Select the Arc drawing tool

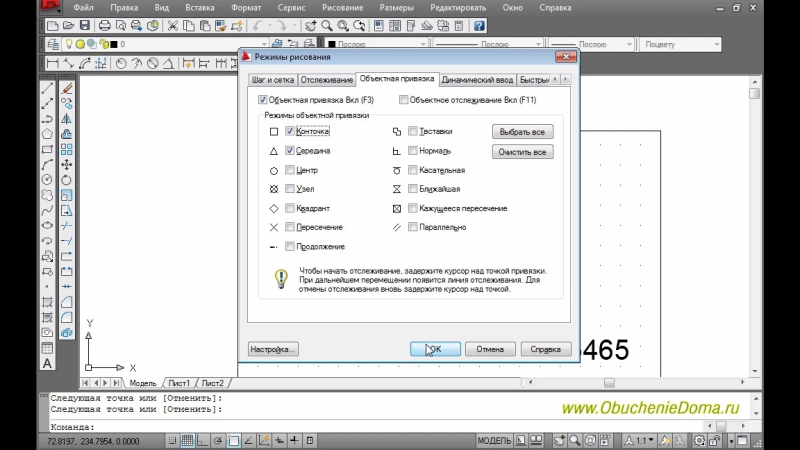click(47, 164)
